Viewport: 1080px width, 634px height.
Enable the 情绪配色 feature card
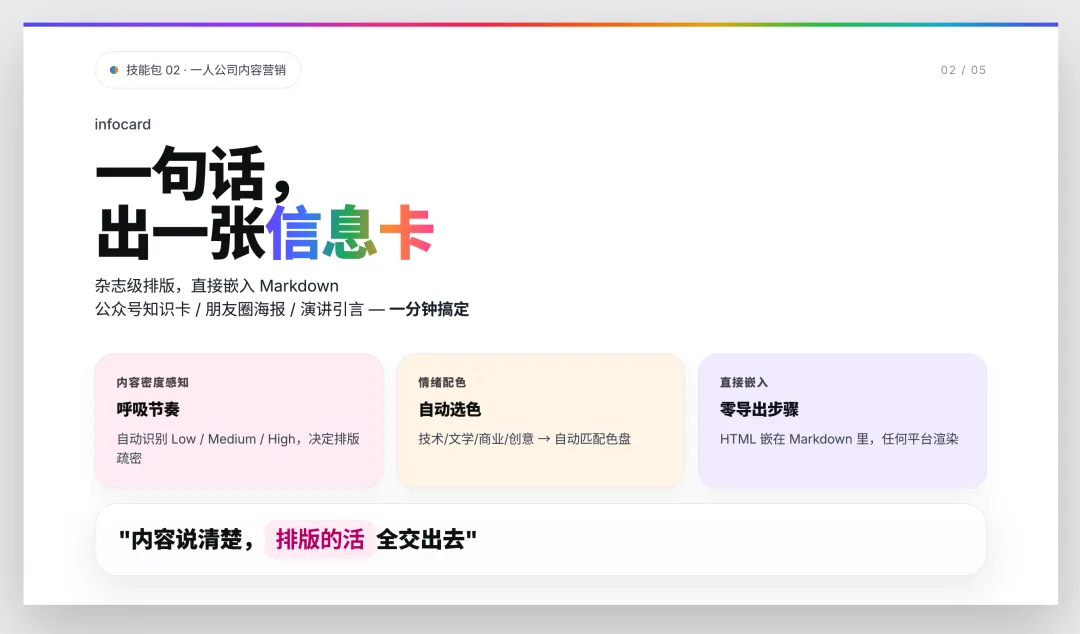pyautogui.click(x=540, y=420)
